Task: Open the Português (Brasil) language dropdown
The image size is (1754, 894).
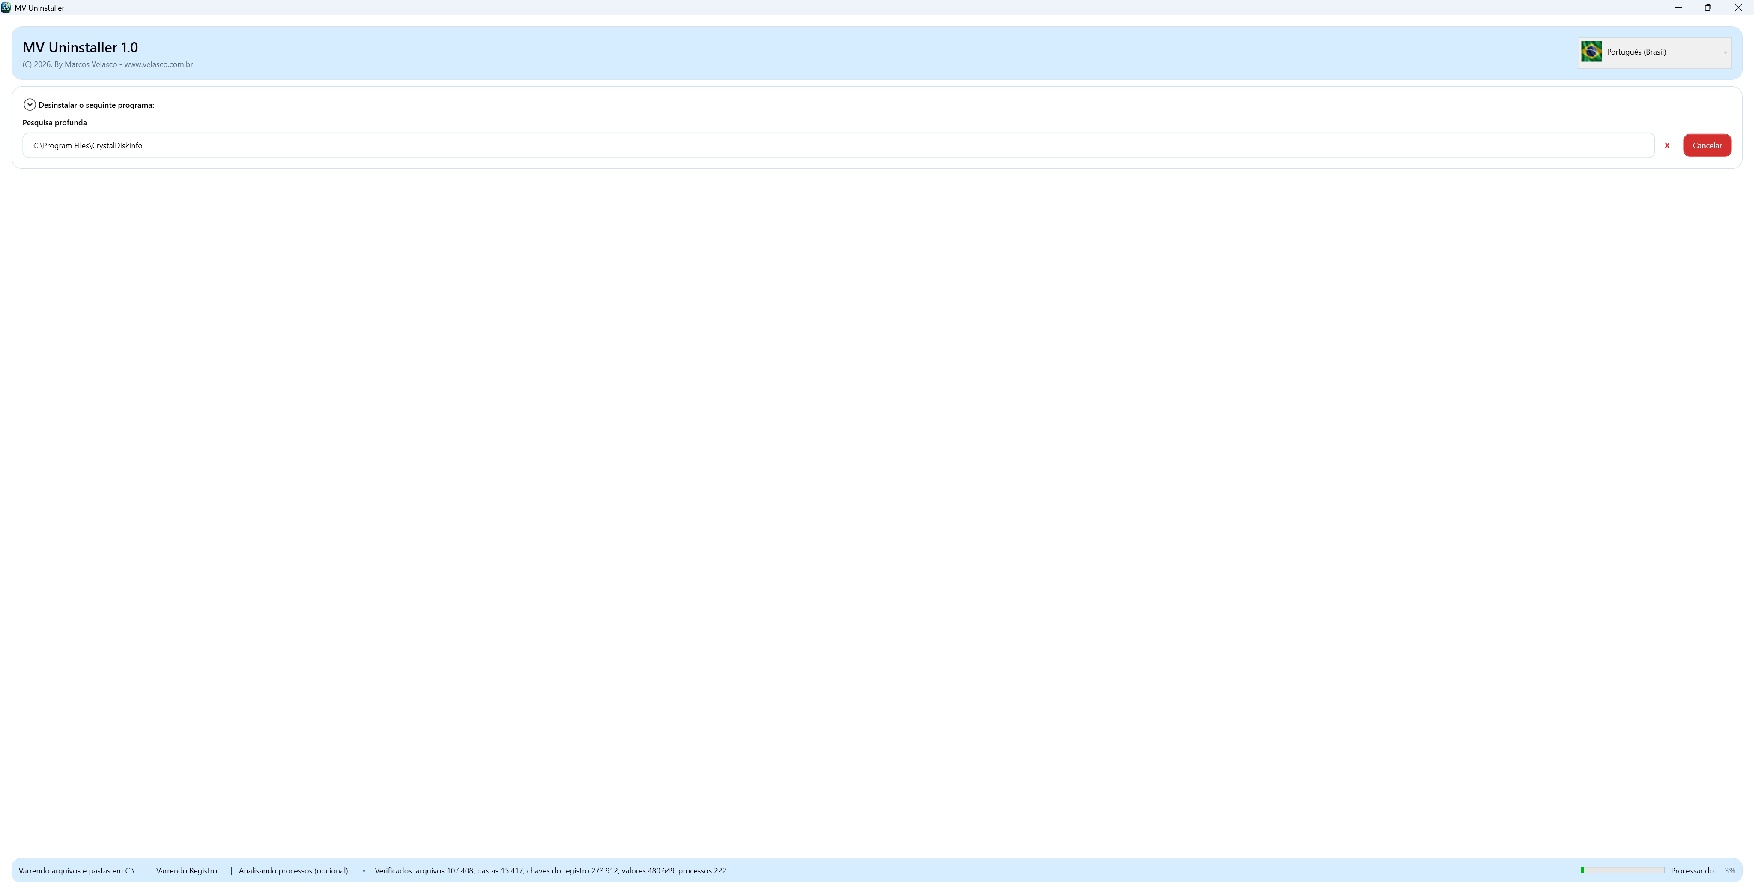Action: (1654, 52)
